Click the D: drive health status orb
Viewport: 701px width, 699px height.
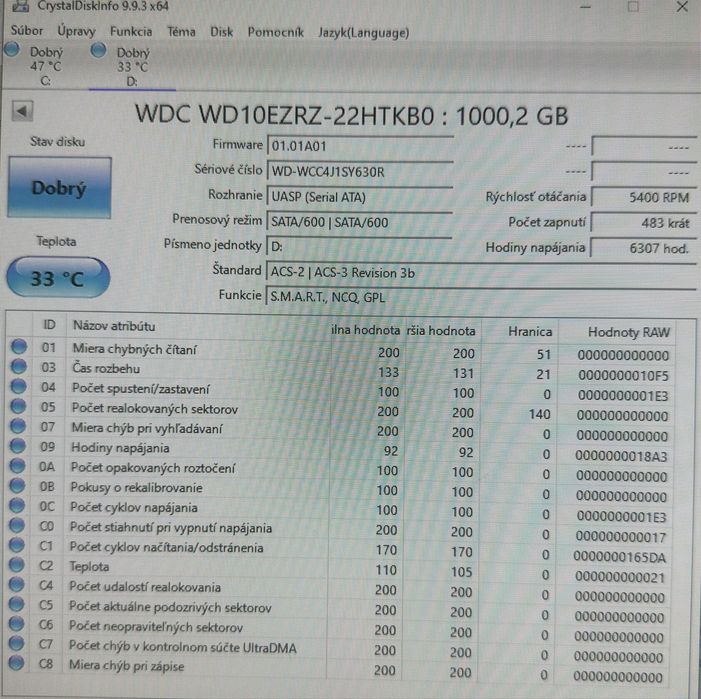coord(98,50)
